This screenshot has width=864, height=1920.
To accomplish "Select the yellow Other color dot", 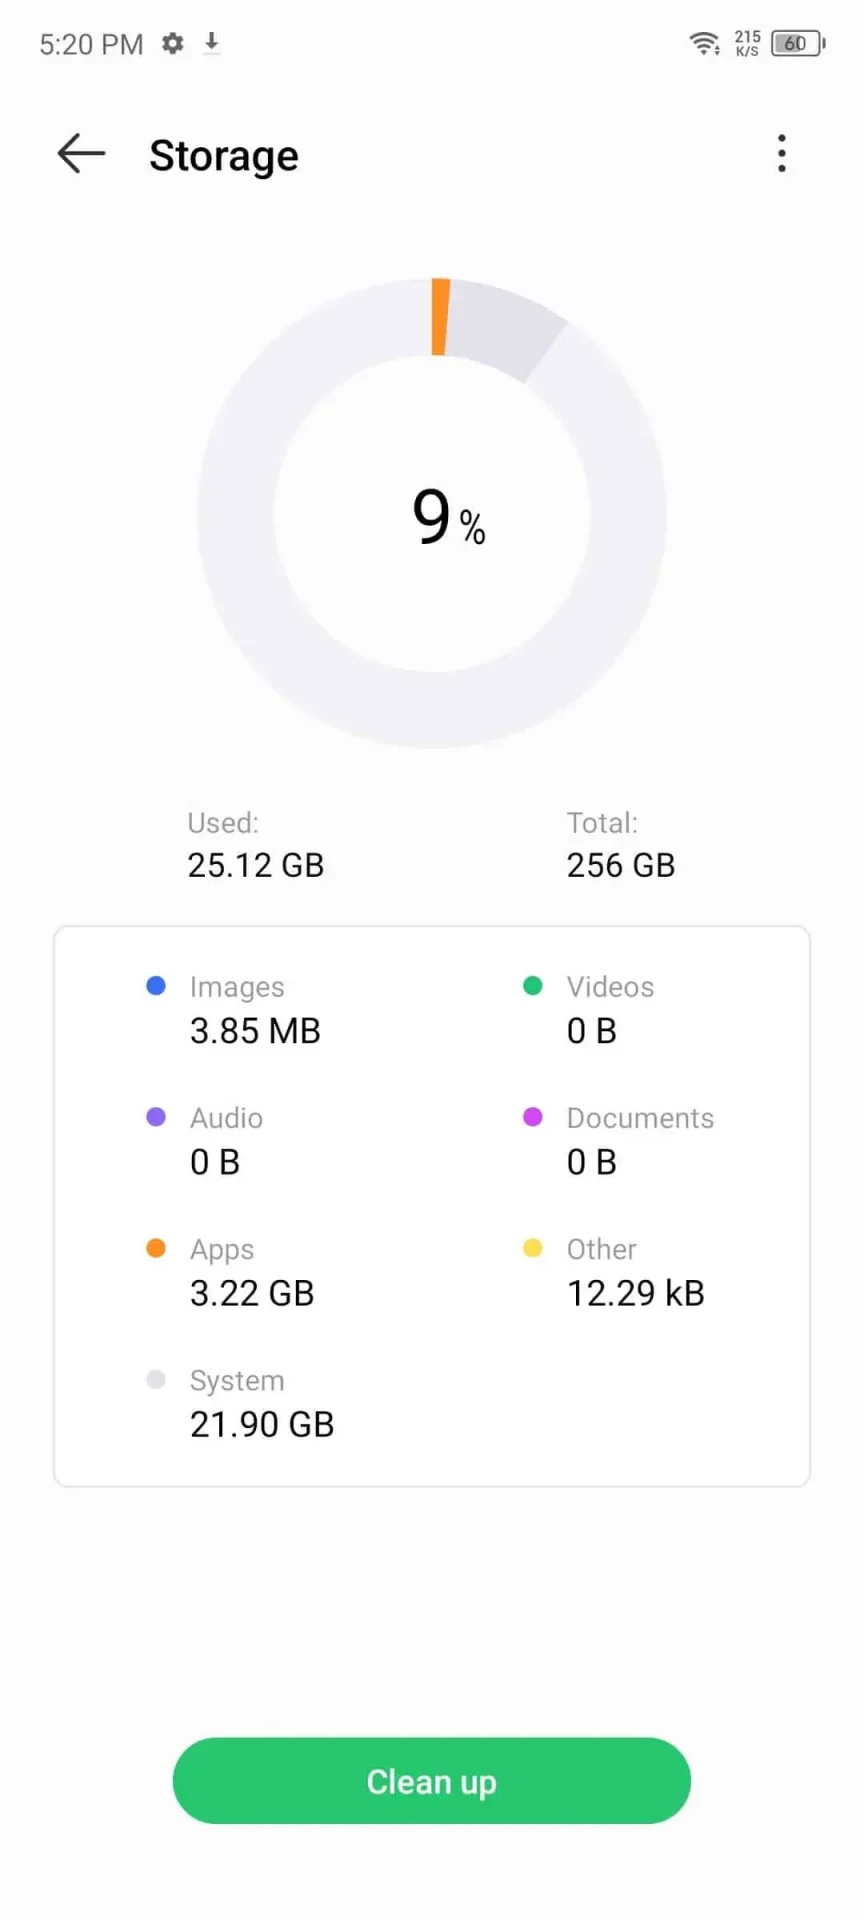I will [533, 1248].
